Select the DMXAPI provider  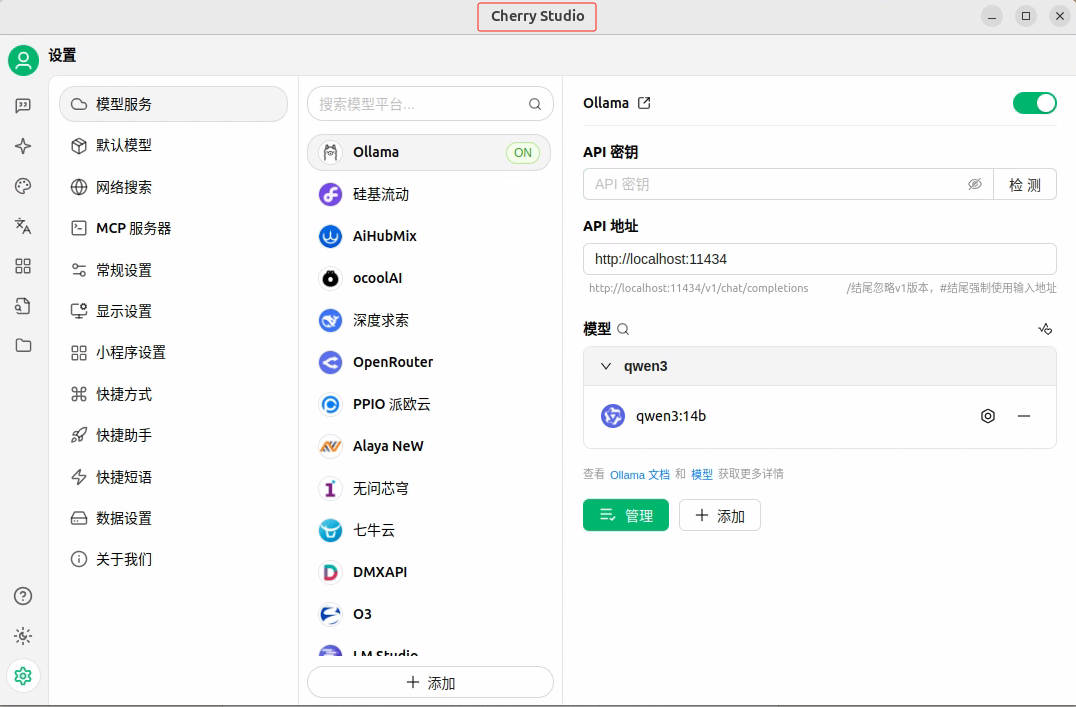pos(429,572)
